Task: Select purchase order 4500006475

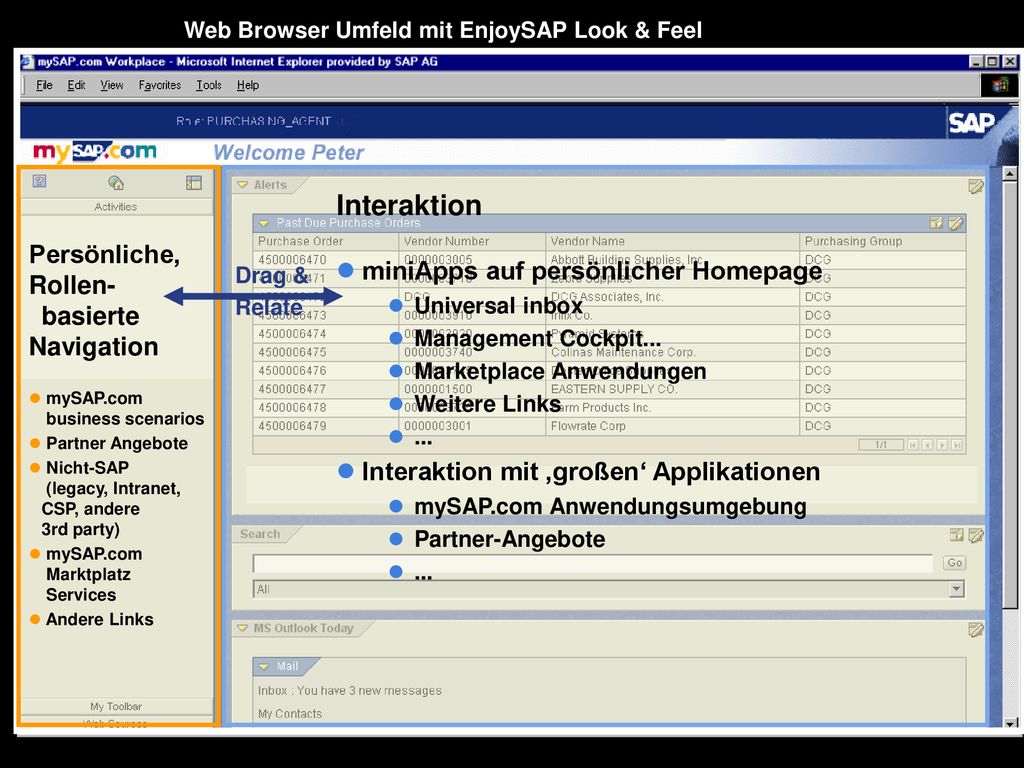Action: [x=292, y=351]
